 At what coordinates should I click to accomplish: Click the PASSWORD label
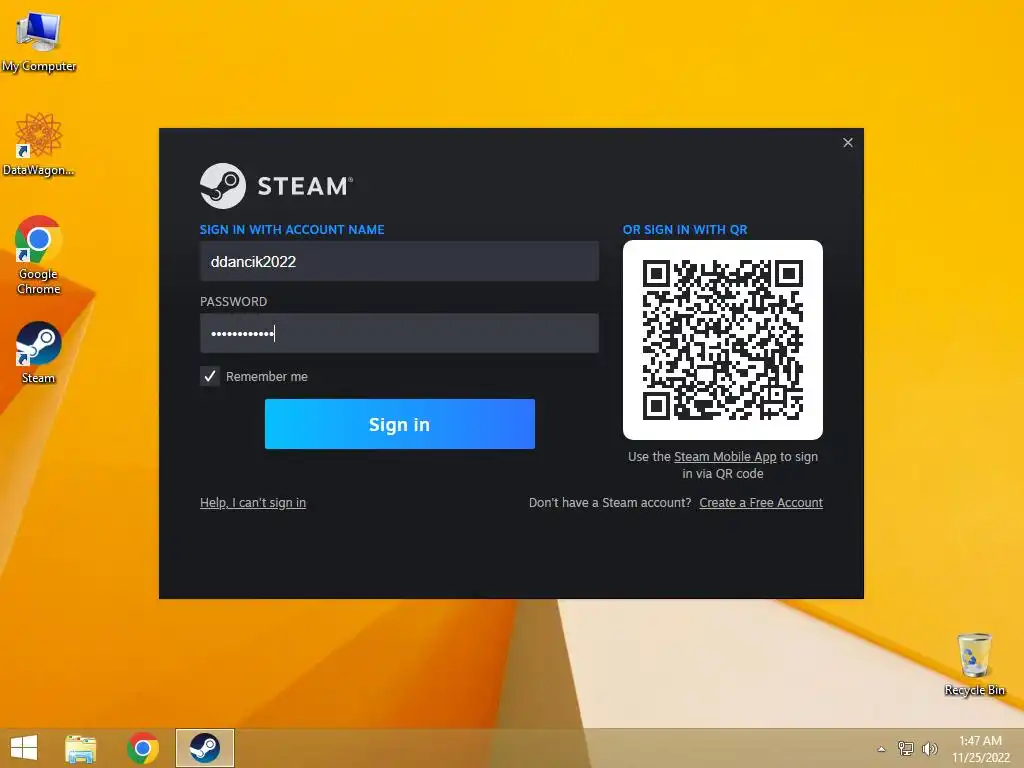coord(233,301)
